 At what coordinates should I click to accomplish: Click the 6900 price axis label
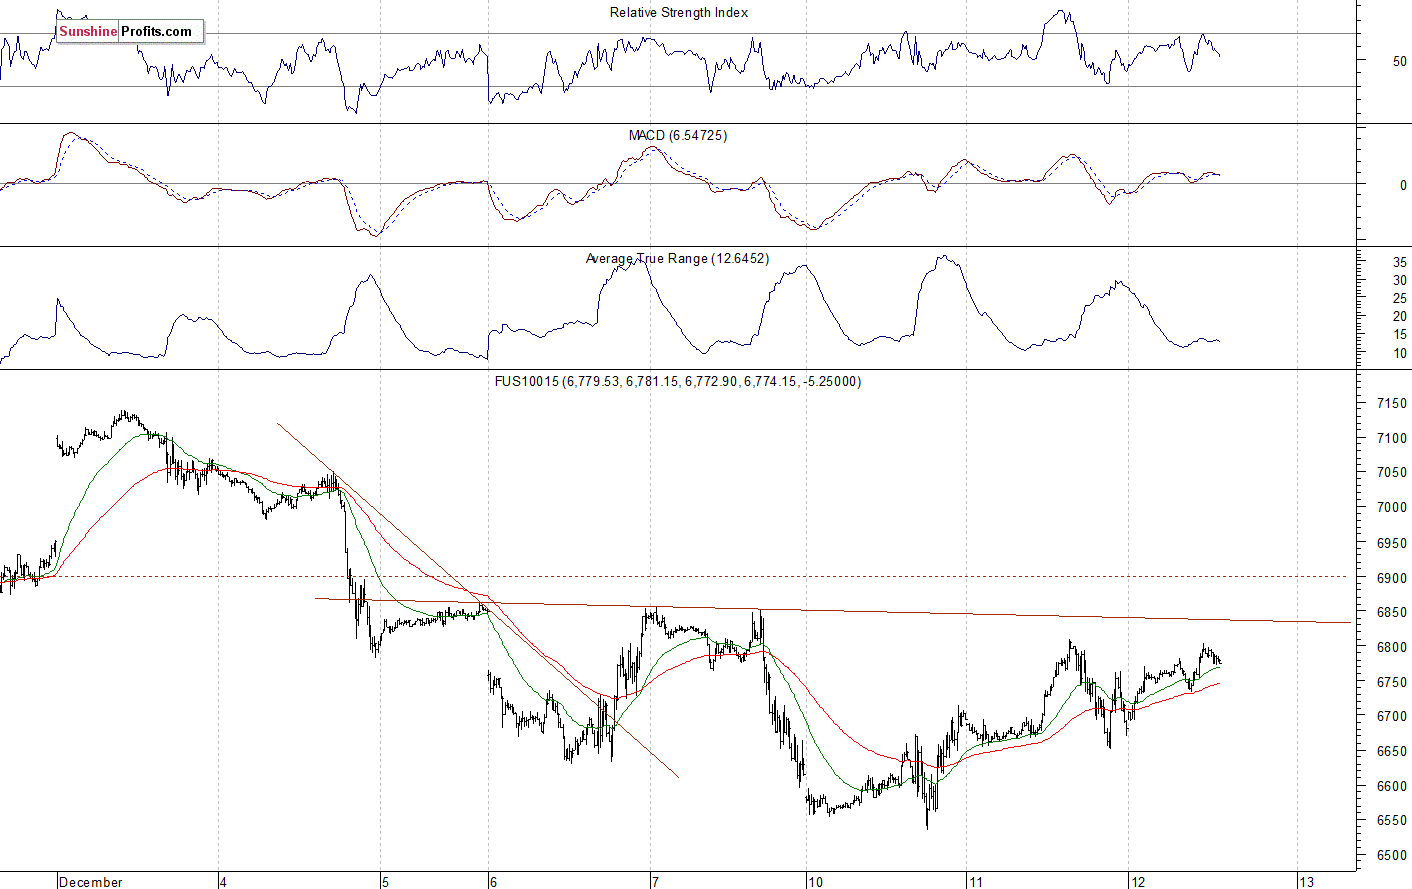click(1392, 579)
